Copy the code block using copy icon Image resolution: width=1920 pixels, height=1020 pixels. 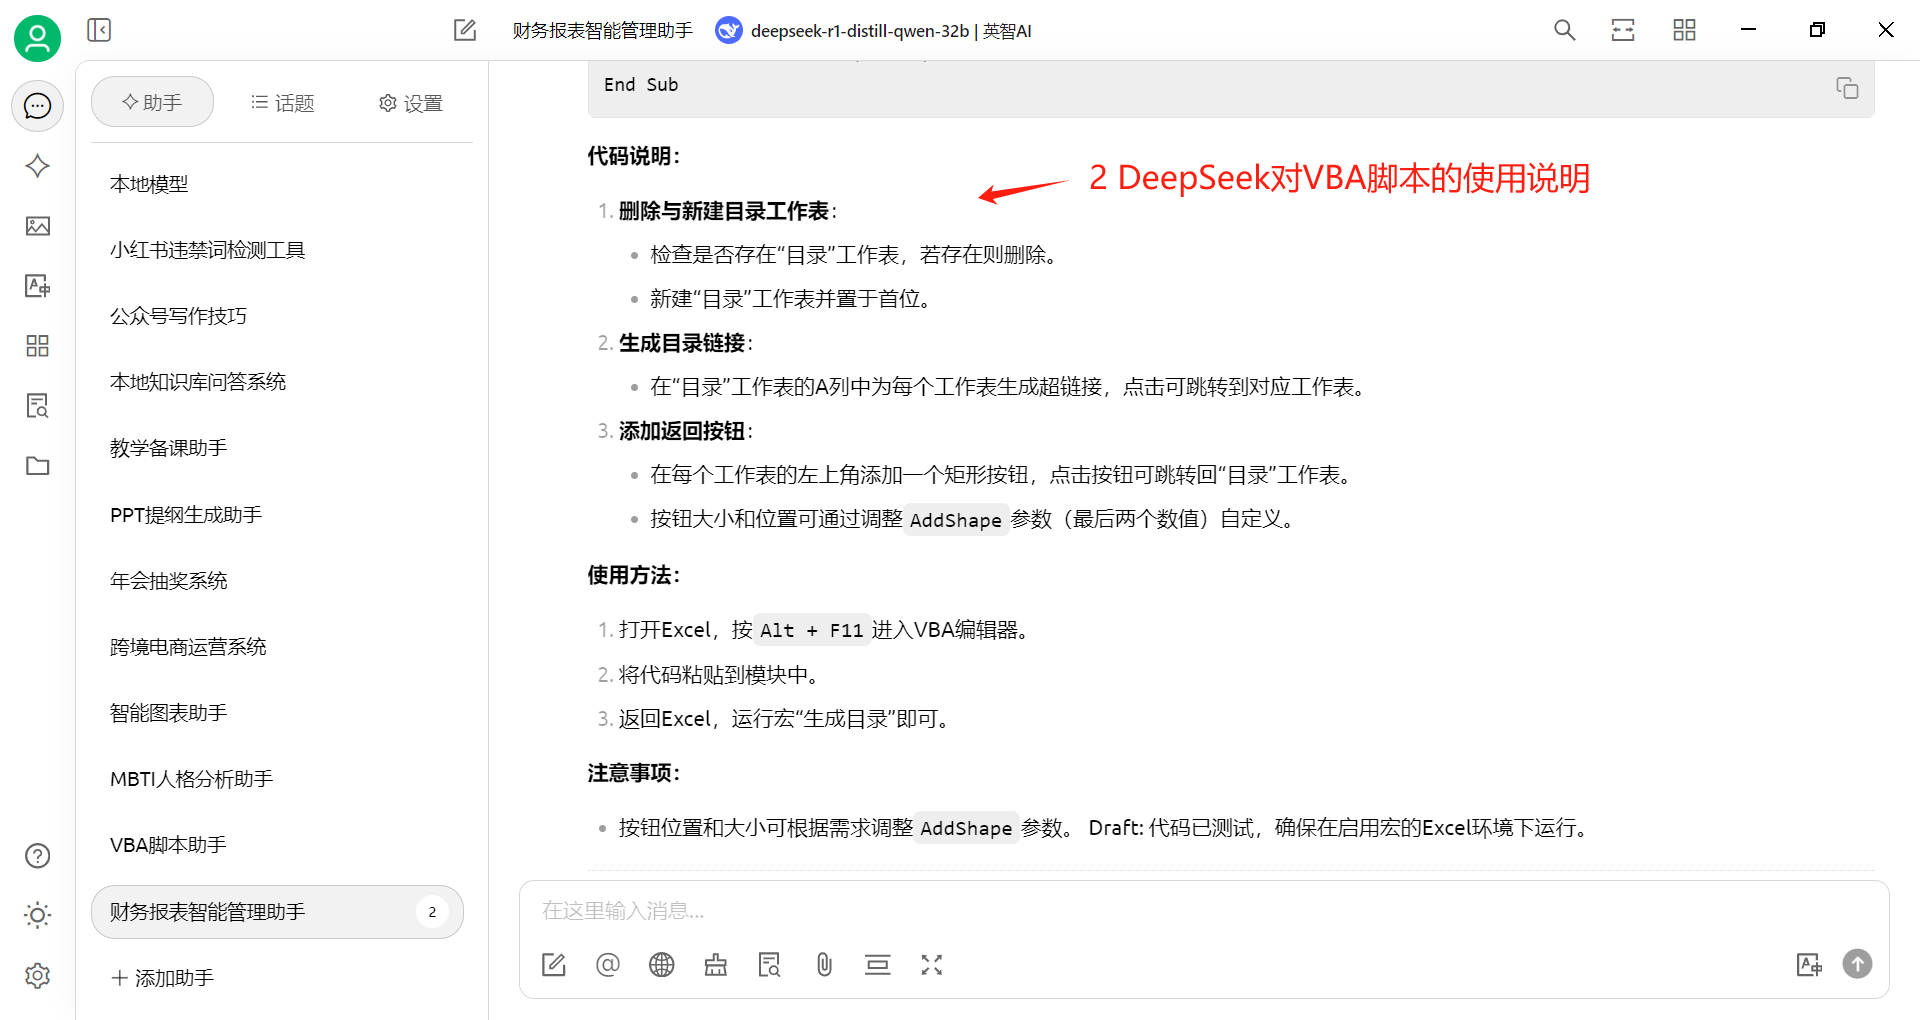1847,88
